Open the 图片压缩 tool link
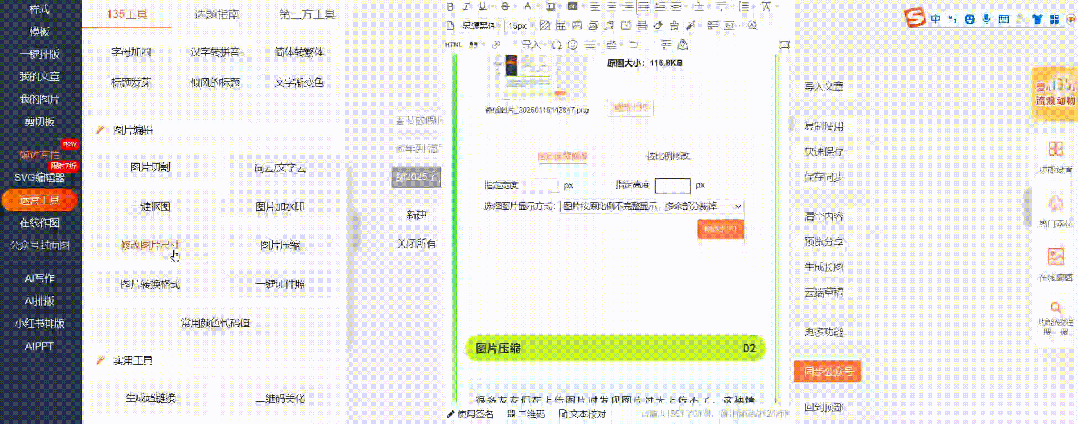The height and width of the screenshot is (424, 1078). (280, 245)
